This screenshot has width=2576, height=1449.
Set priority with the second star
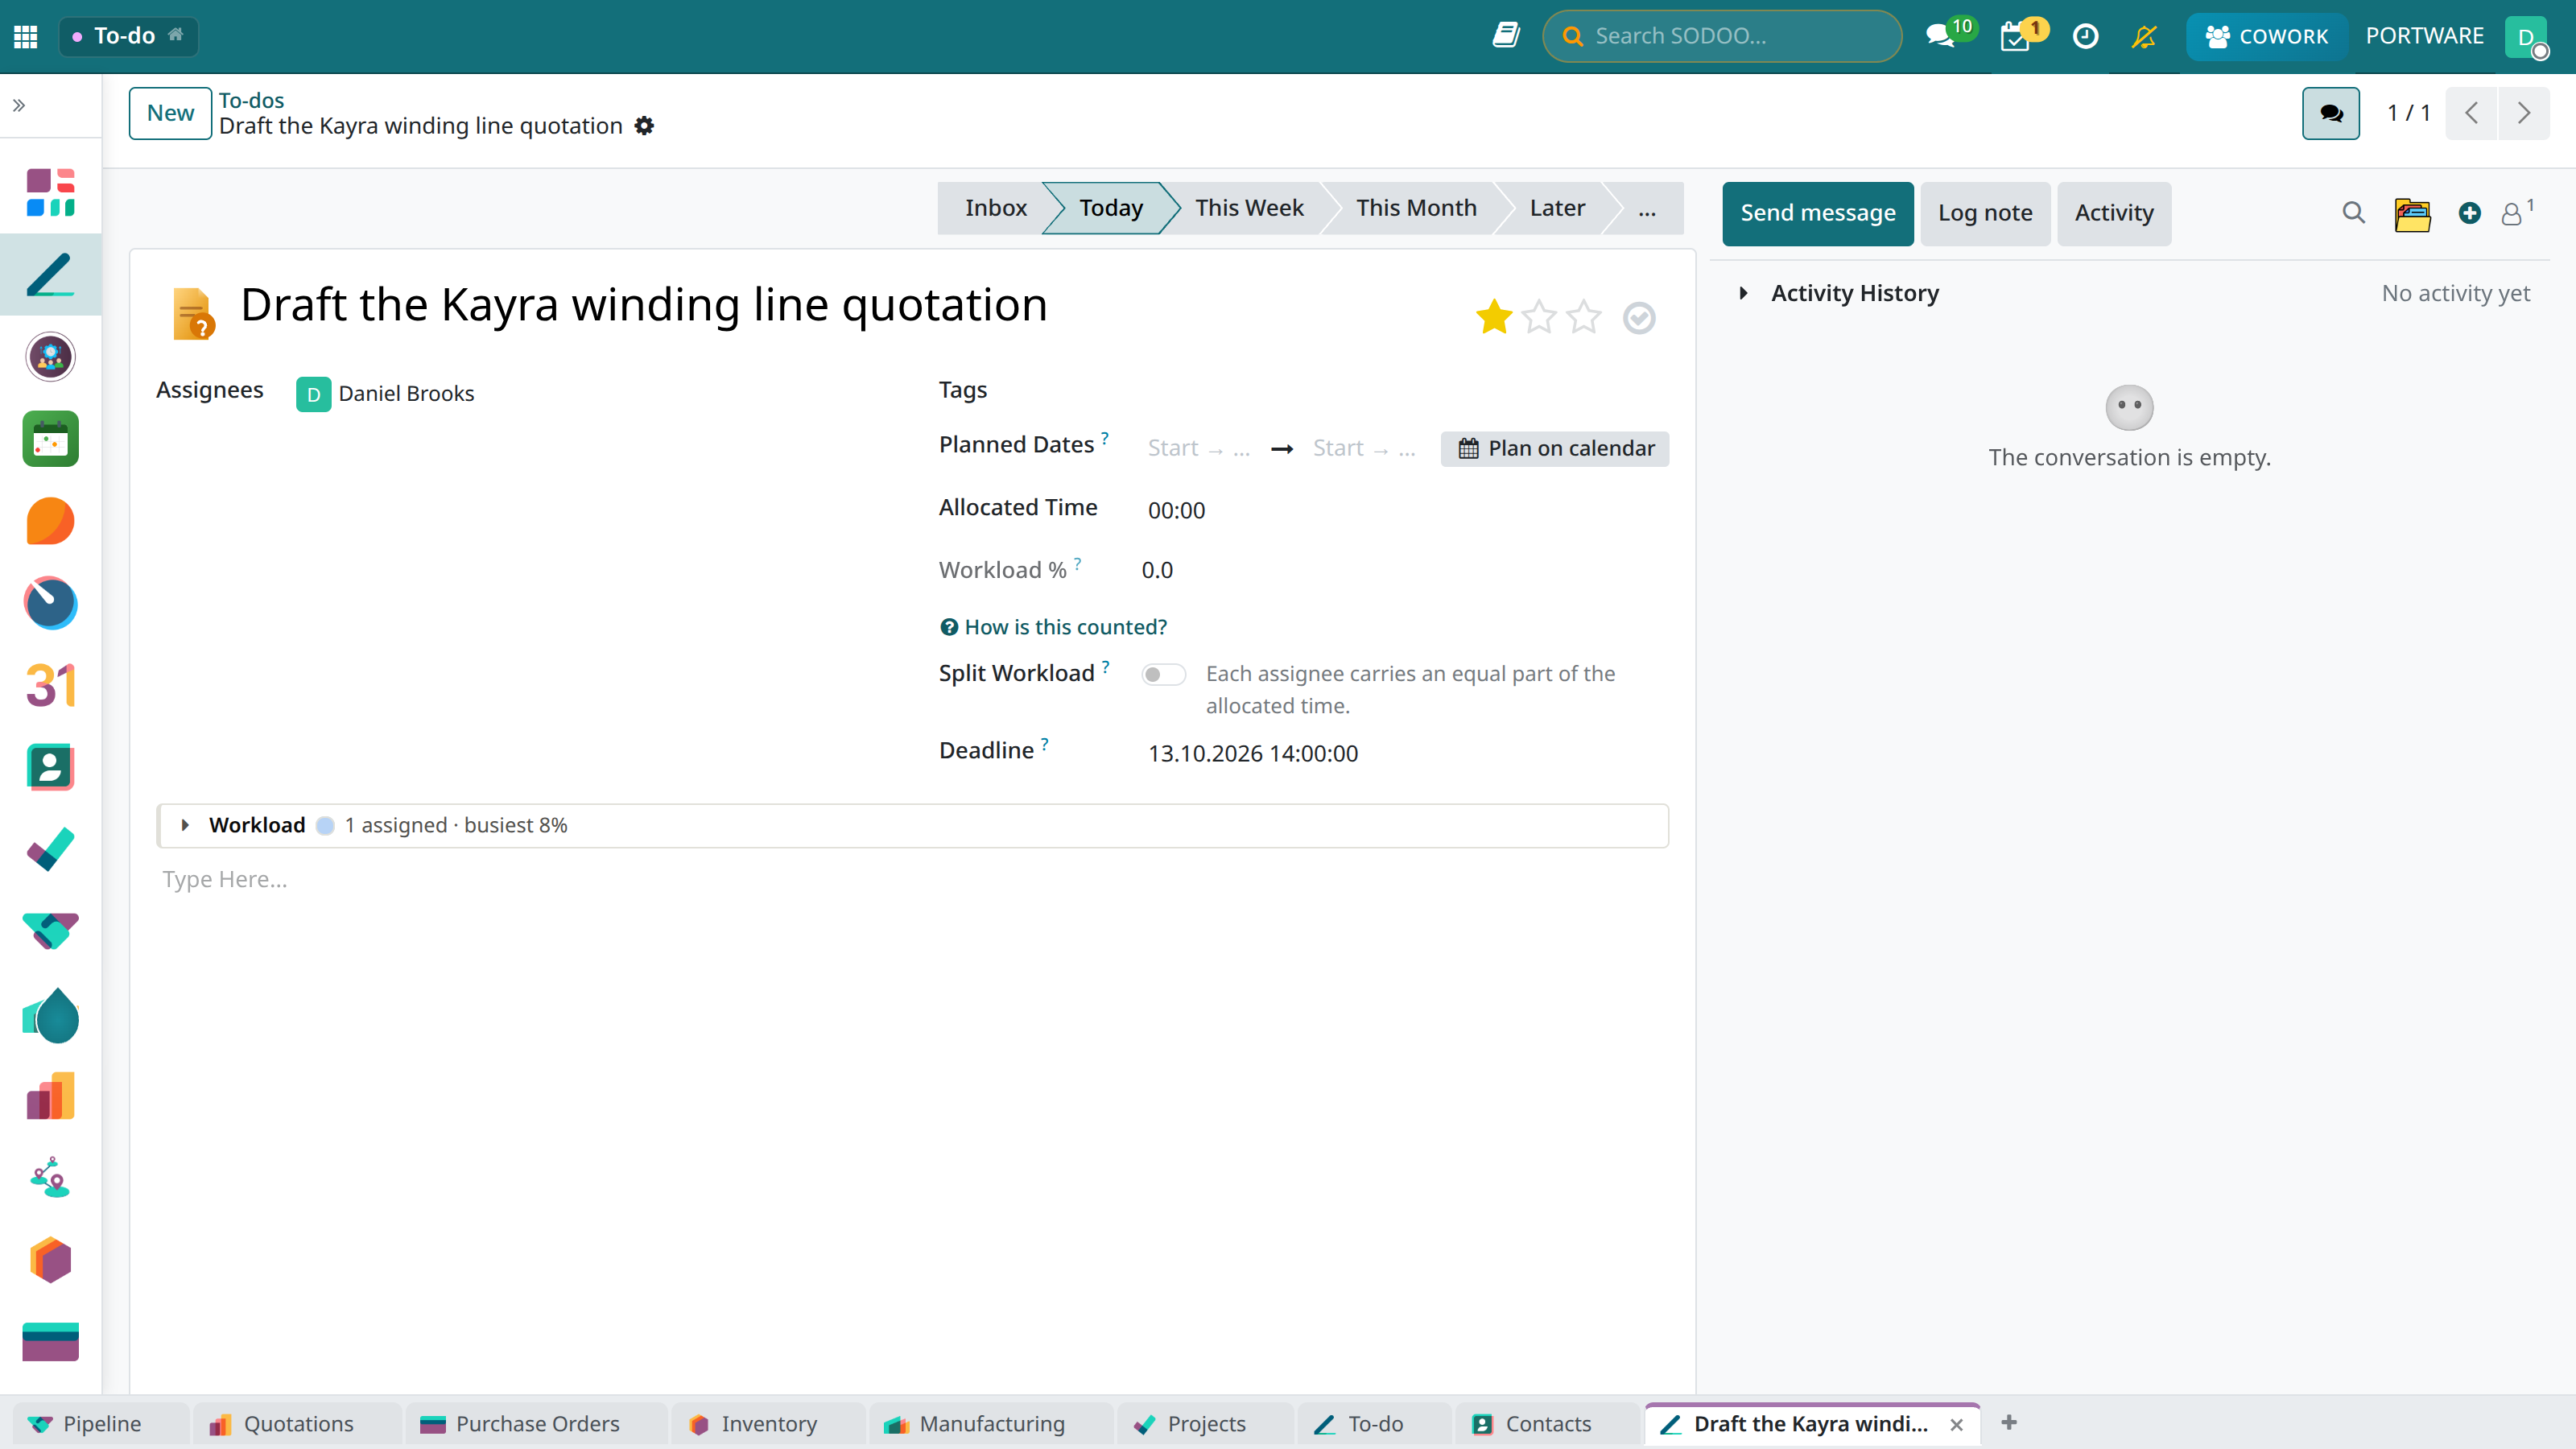click(x=1539, y=317)
